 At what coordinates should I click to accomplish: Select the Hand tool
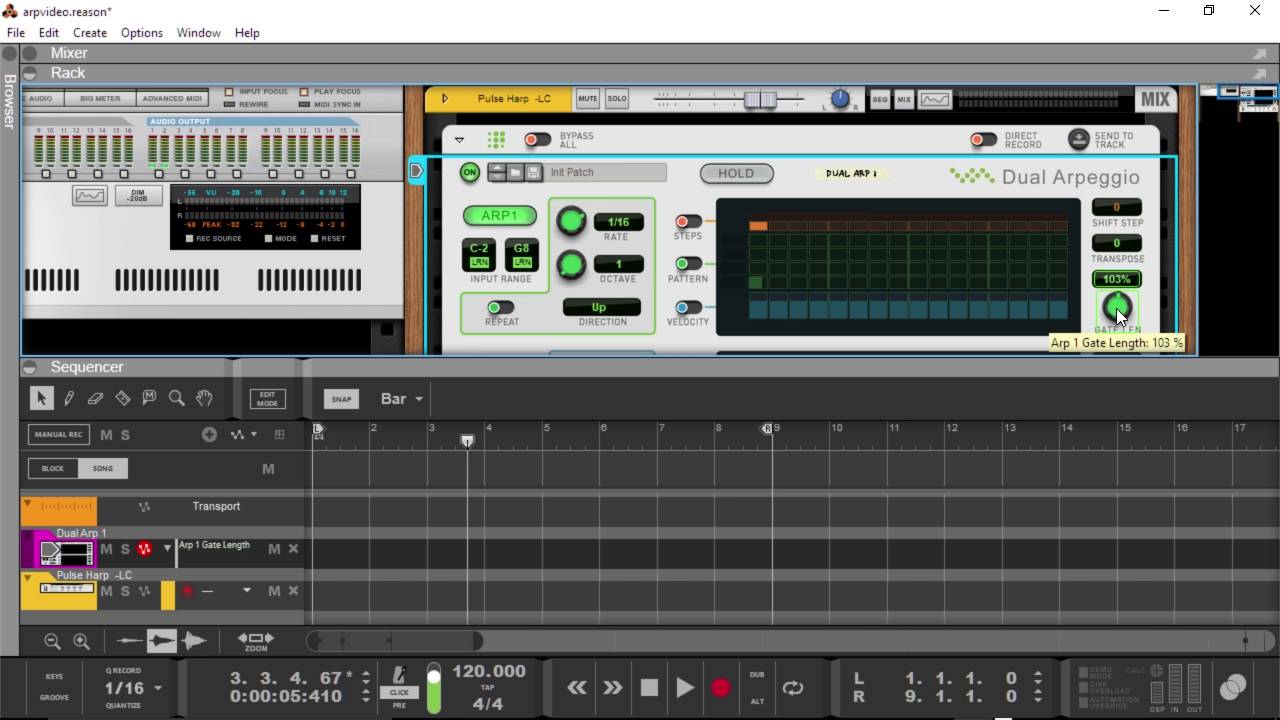click(x=204, y=398)
